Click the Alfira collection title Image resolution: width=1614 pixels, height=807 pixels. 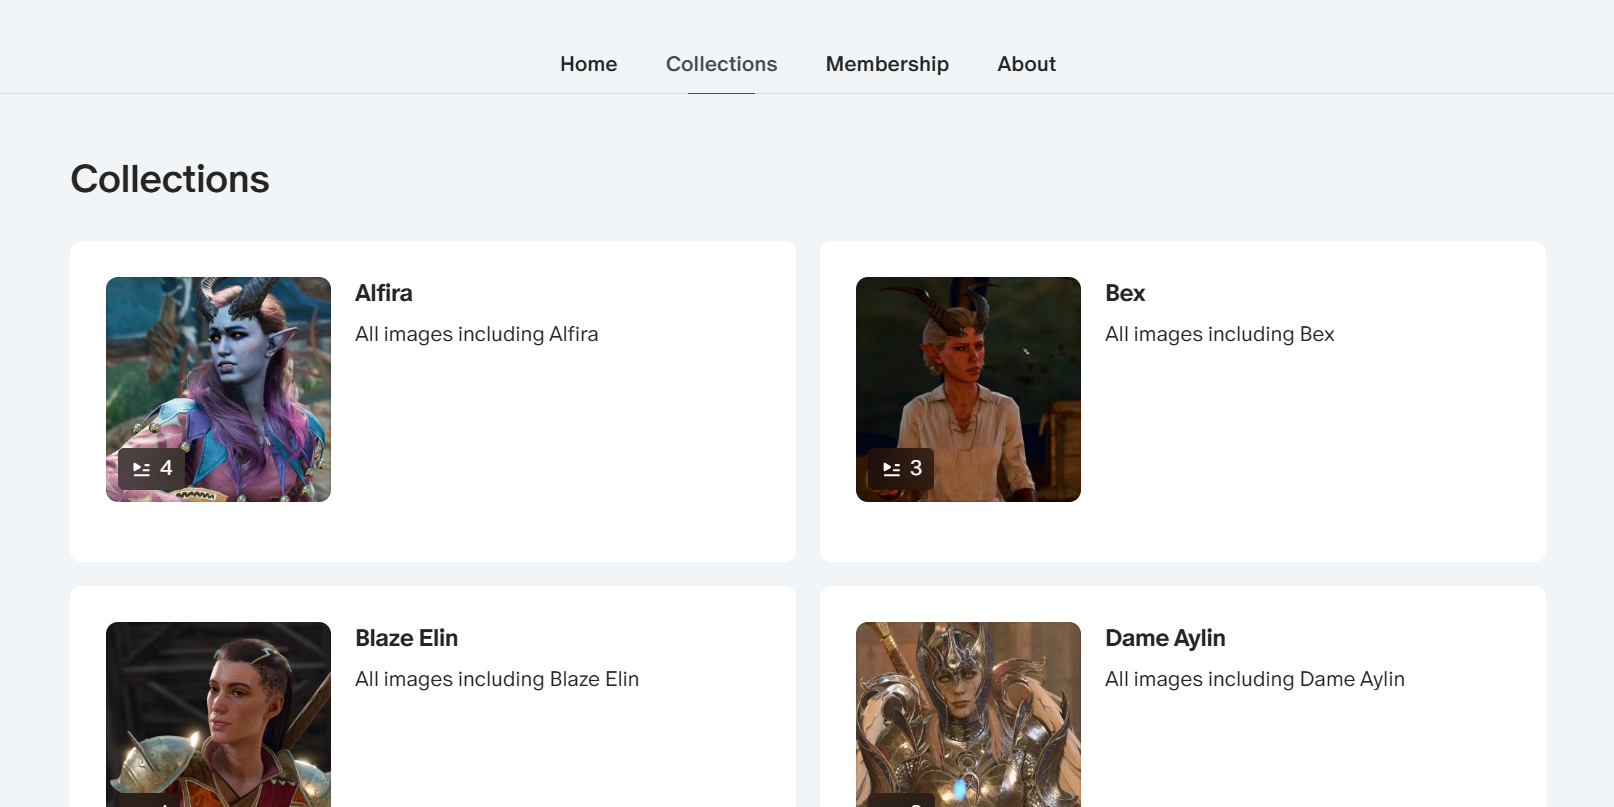[384, 293]
